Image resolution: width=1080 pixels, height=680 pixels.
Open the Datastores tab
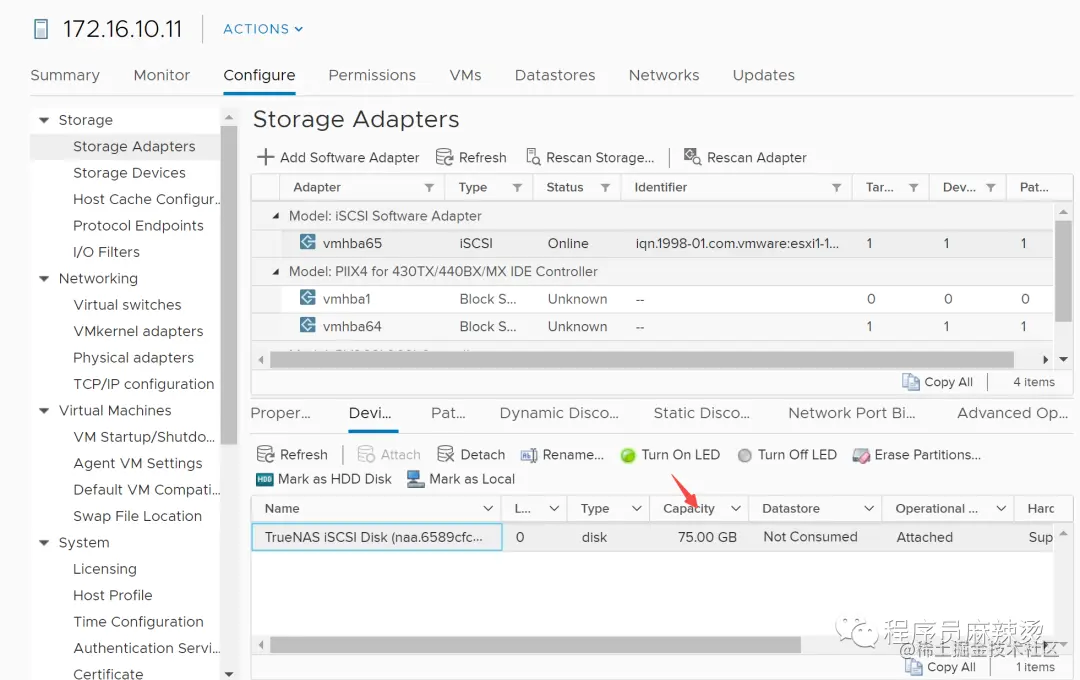555,75
